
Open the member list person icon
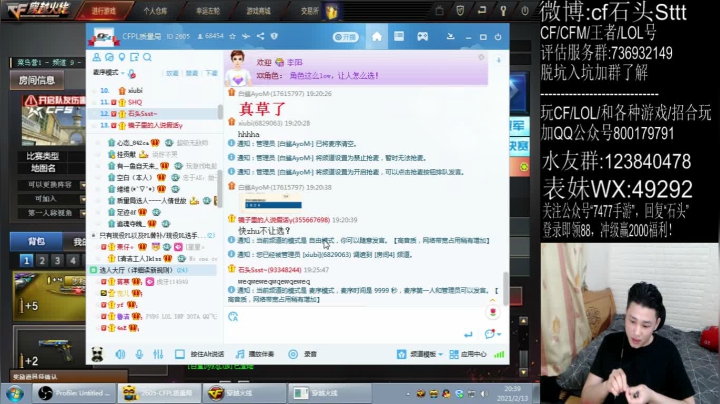[96, 57]
